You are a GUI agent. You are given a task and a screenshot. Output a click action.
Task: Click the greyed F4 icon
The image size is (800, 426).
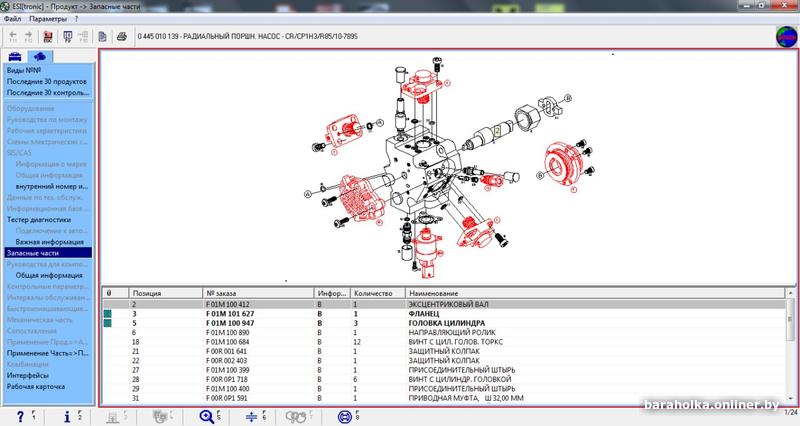160,417
